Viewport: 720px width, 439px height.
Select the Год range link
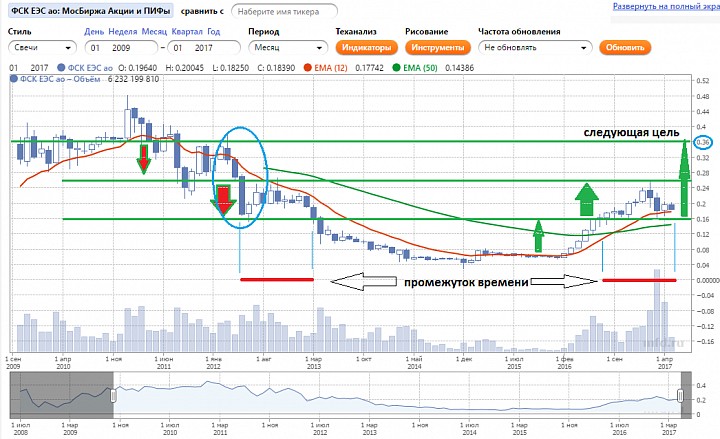click(214, 32)
